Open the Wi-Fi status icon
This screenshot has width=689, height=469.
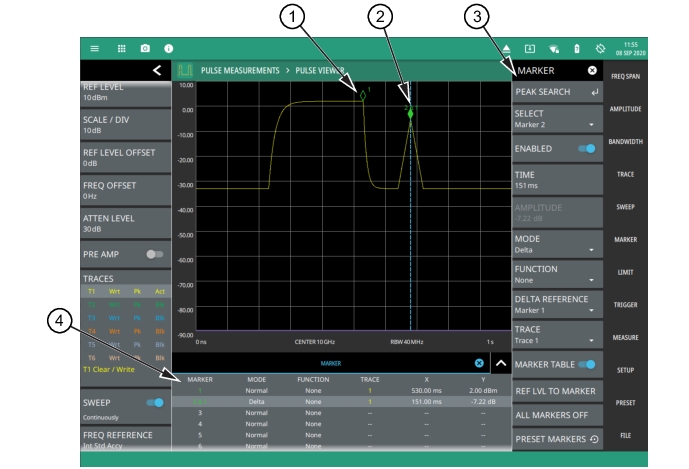554,49
